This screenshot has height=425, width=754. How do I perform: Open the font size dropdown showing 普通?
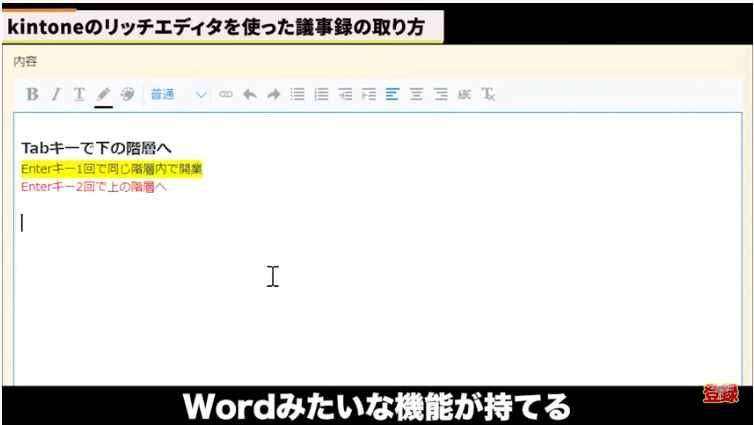pyautogui.click(x=178, y=95)
